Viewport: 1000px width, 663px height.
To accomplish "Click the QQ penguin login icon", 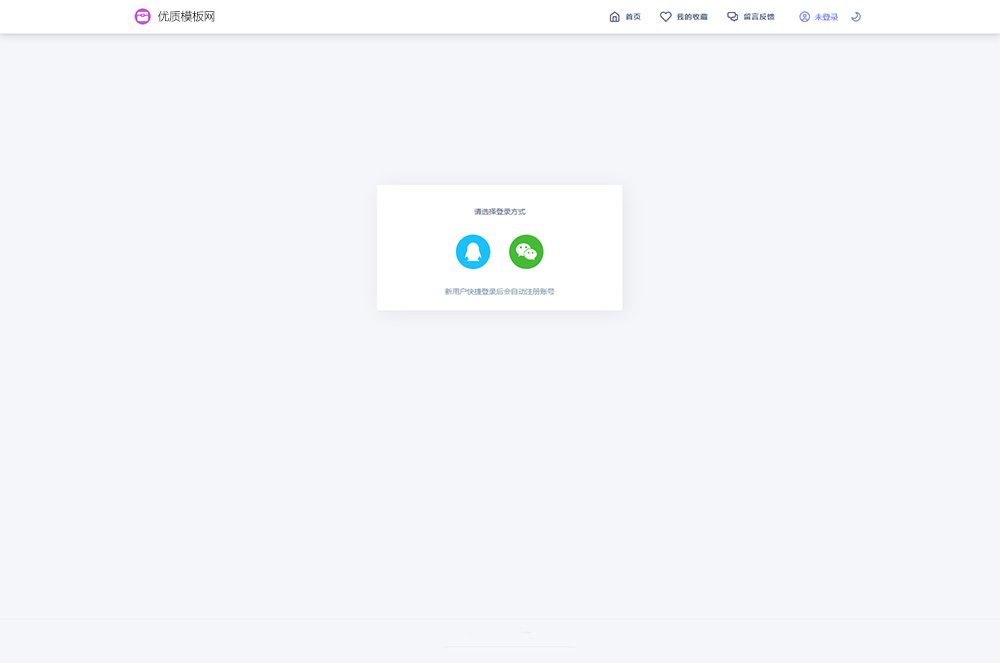I will 473,251.
